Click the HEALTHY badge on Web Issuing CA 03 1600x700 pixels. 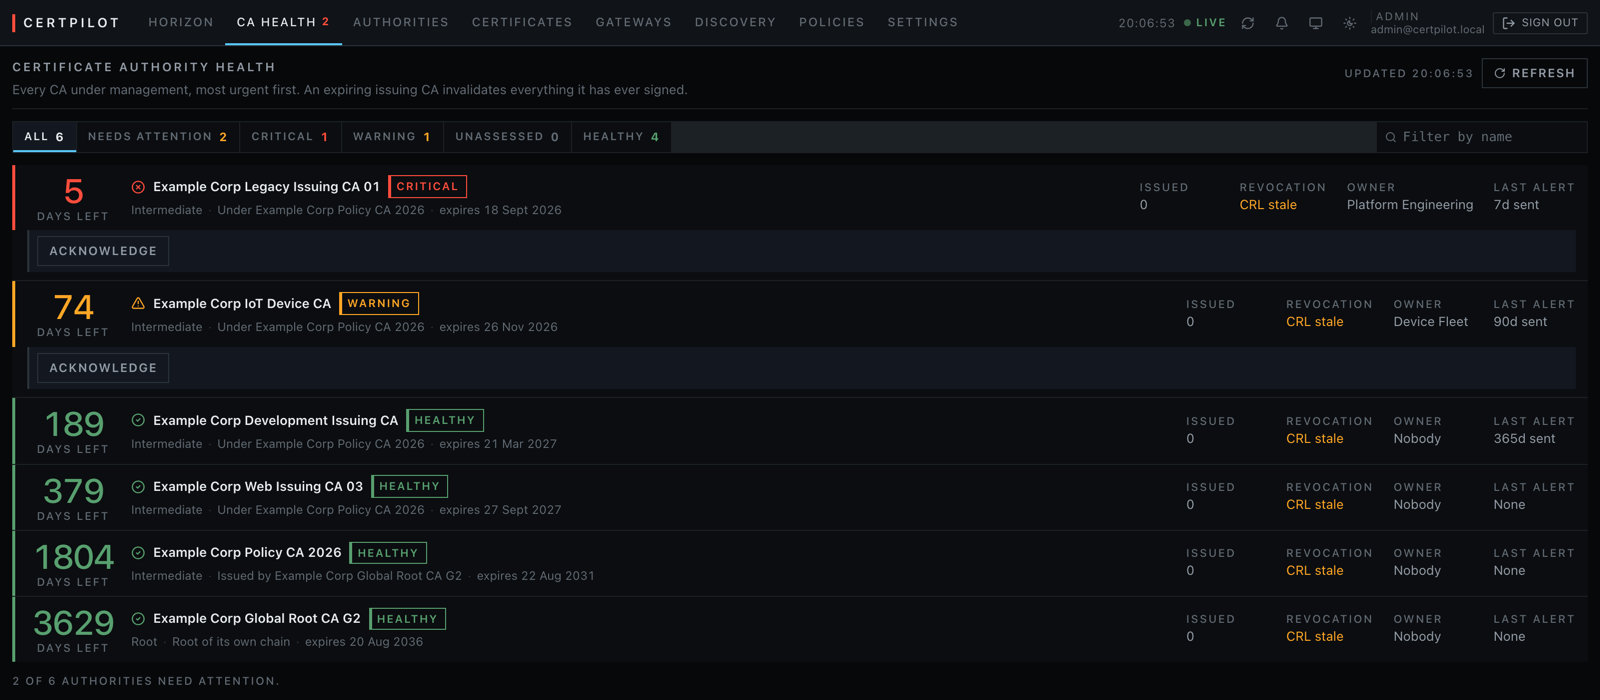[x=410, y=487]
